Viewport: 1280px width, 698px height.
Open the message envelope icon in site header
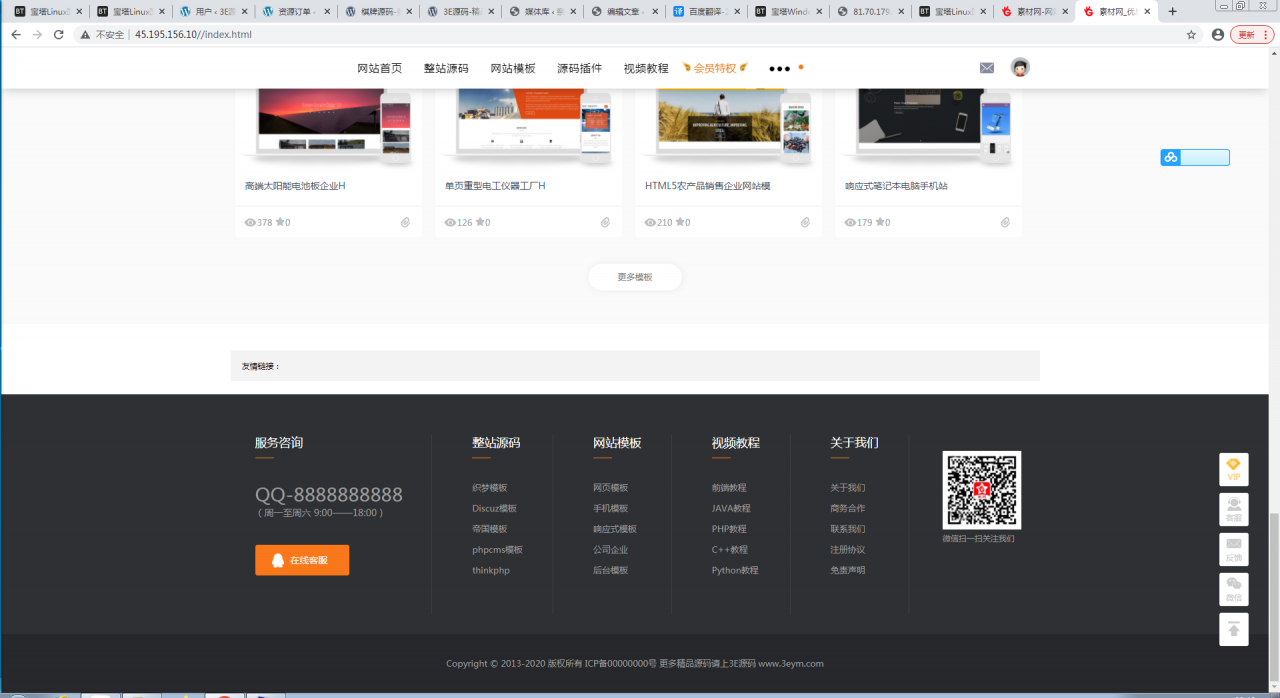tap(987, 68)
